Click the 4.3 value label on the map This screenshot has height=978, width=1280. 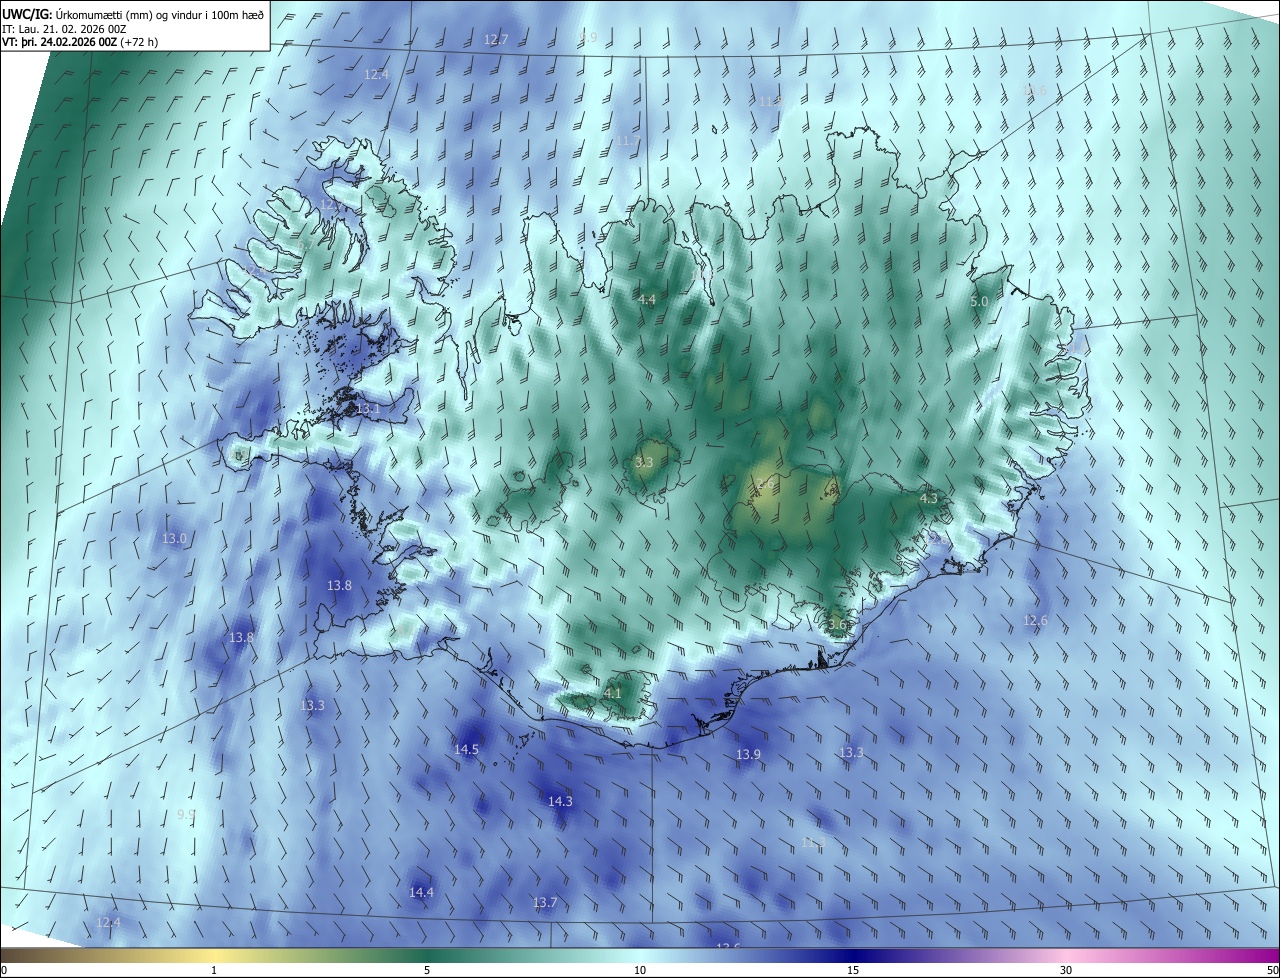click(x=928, y=498)
